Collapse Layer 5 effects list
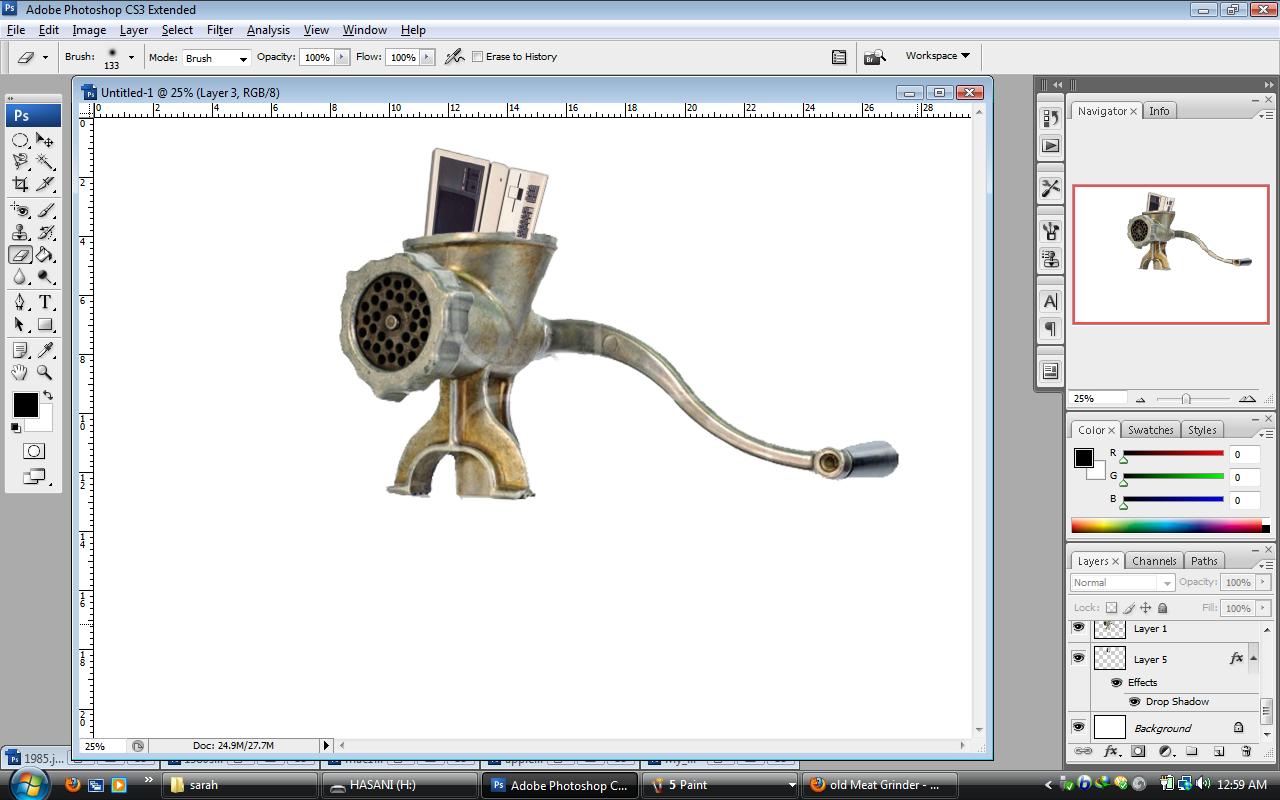The image size is (1280, 800). [1253, 658]
